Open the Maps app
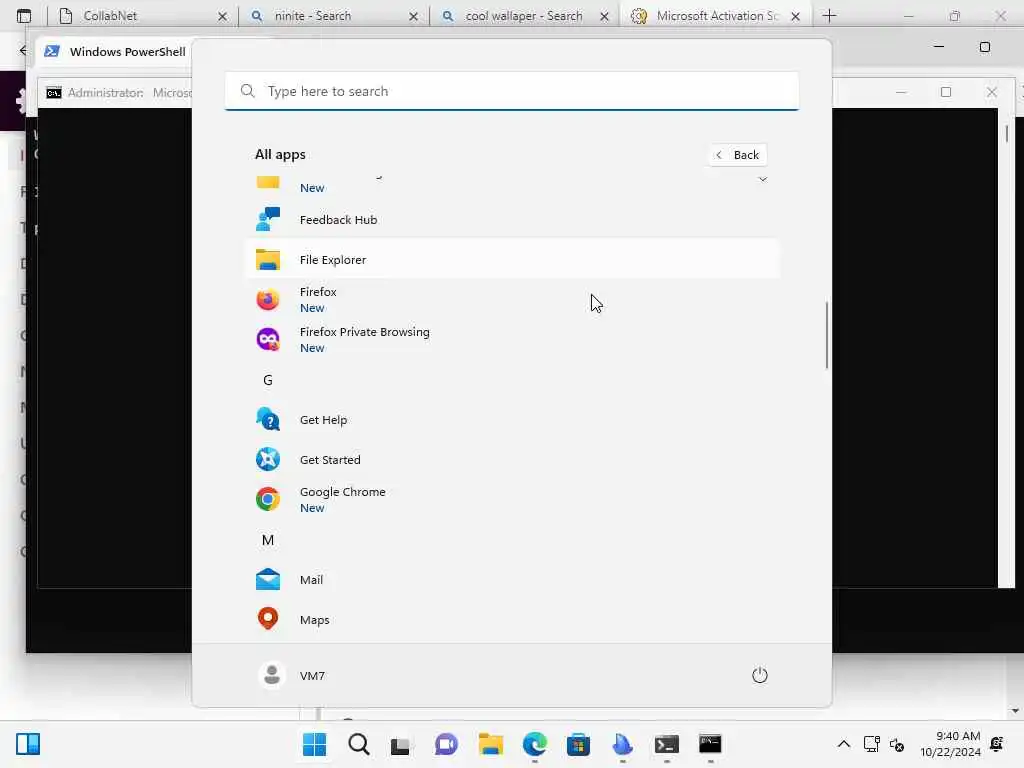1024x768 pixels. pos(512,620)
